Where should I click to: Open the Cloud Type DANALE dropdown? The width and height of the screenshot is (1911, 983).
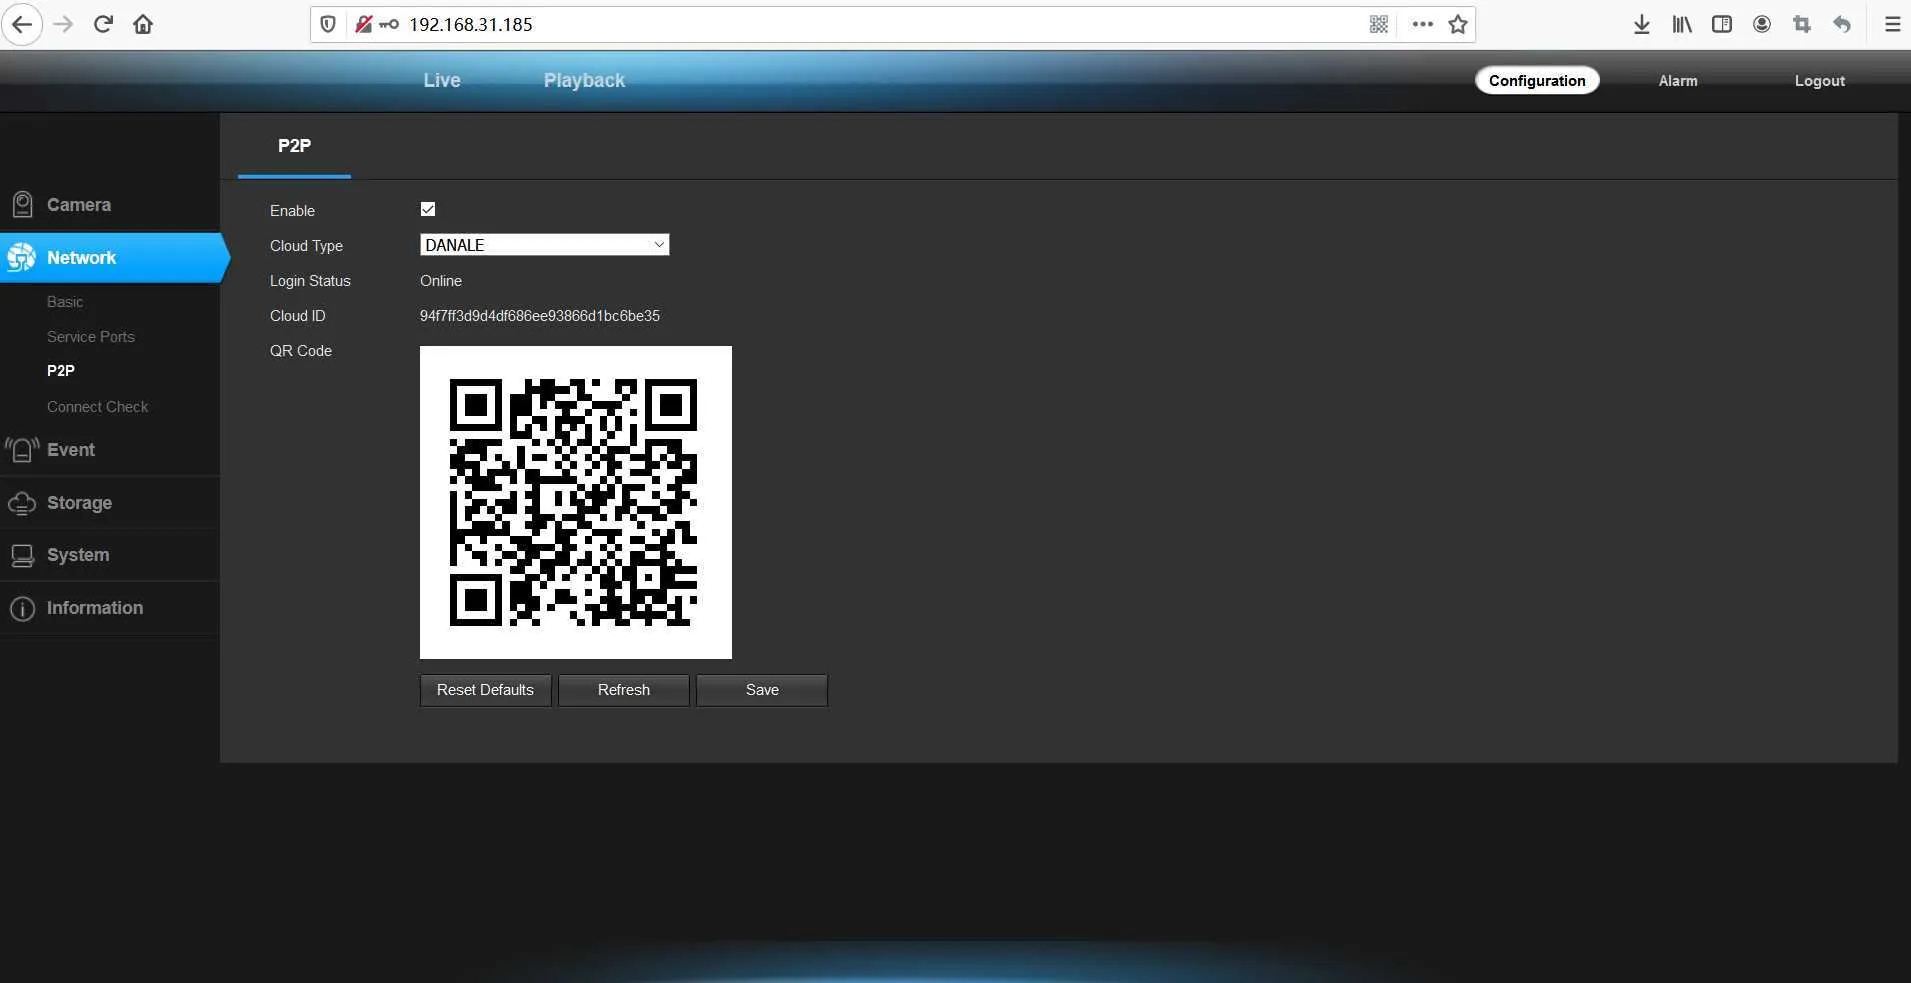(x=544, y=245)
